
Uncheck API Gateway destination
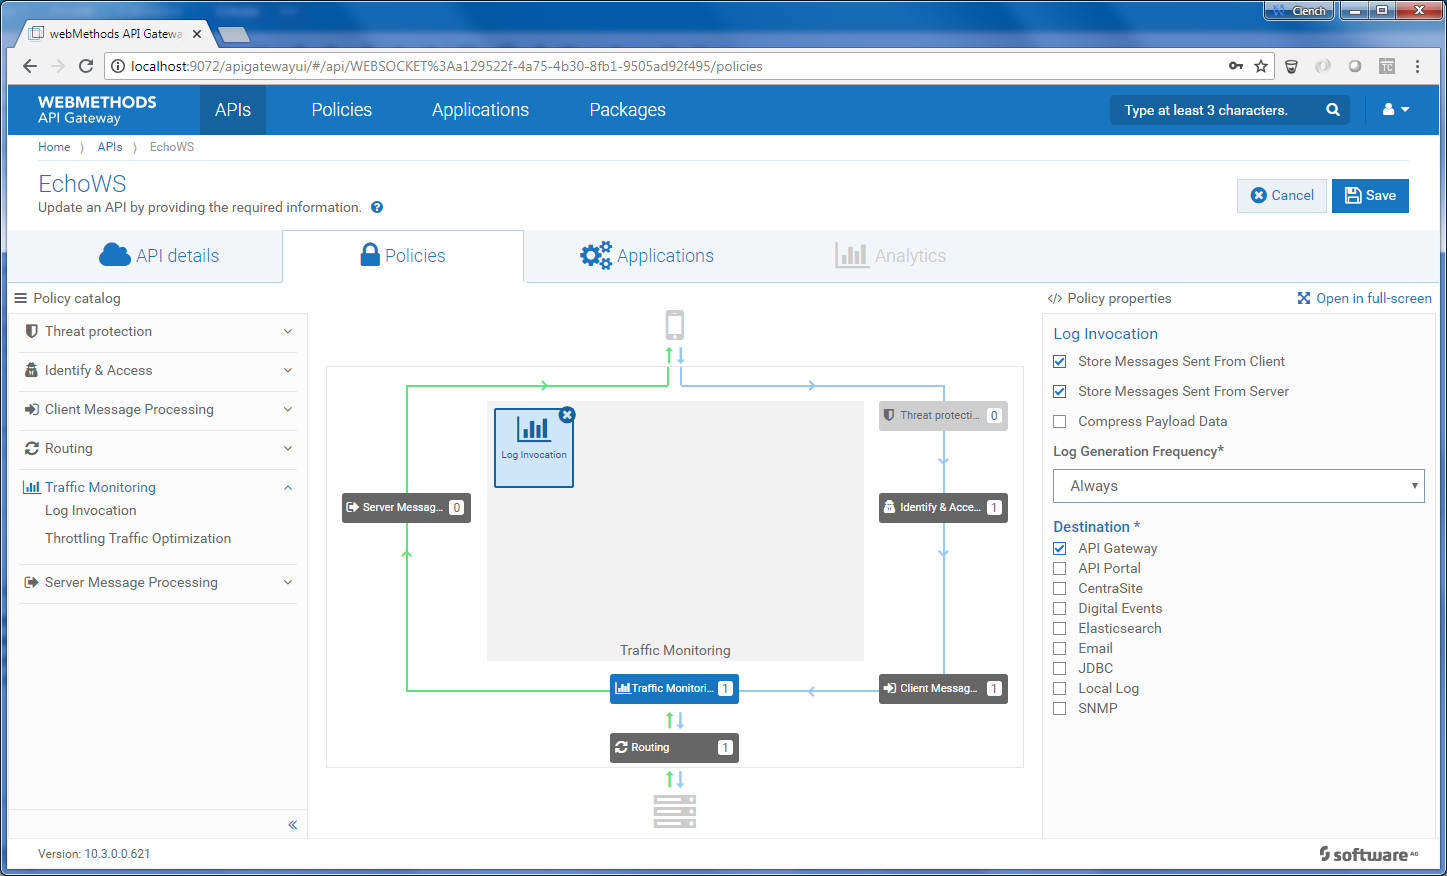[x=1060, y=549]
